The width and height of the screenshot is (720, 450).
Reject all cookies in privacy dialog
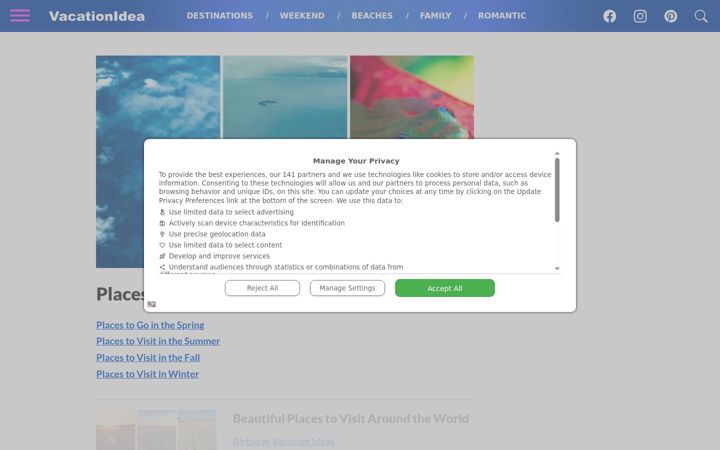pyautogui.click(x=262, y=288)
